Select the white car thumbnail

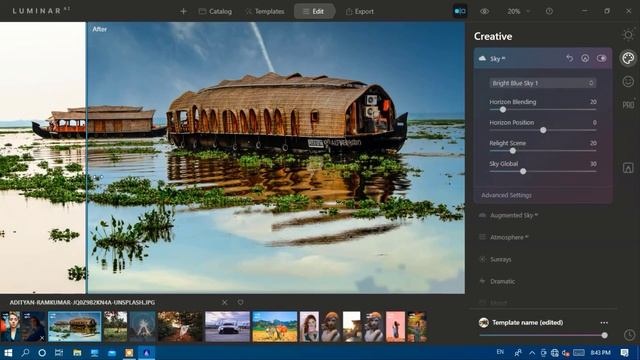tap(227, 327)
